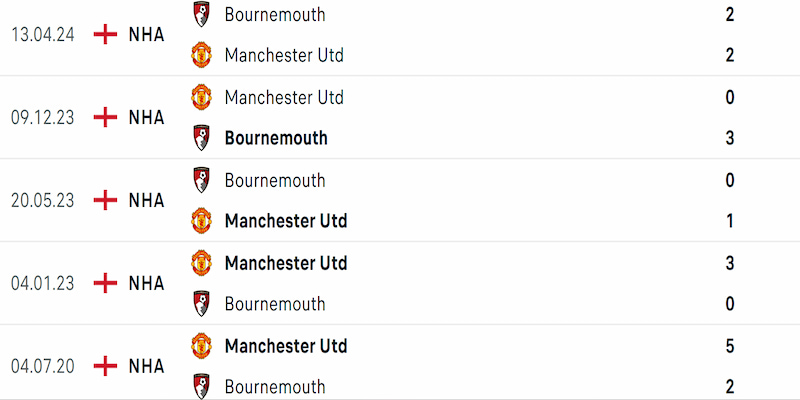
Task: Click Bournemouth crest in 09.12.23 match
Action: [x=202, y=138]
